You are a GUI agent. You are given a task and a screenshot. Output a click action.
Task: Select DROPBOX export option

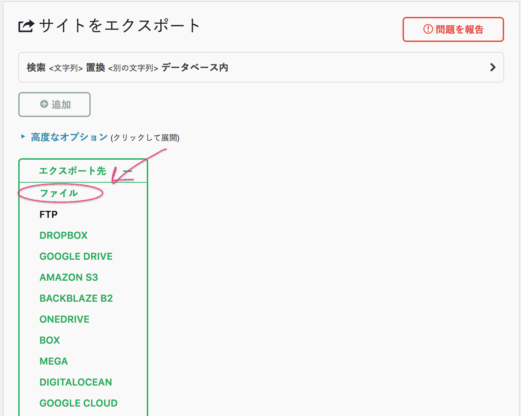[63, 235]
